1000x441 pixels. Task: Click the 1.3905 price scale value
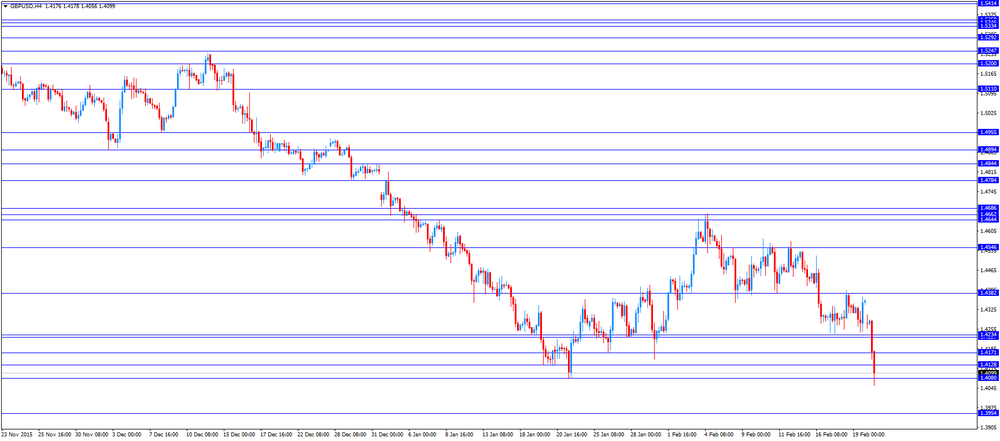coord(989,426)
